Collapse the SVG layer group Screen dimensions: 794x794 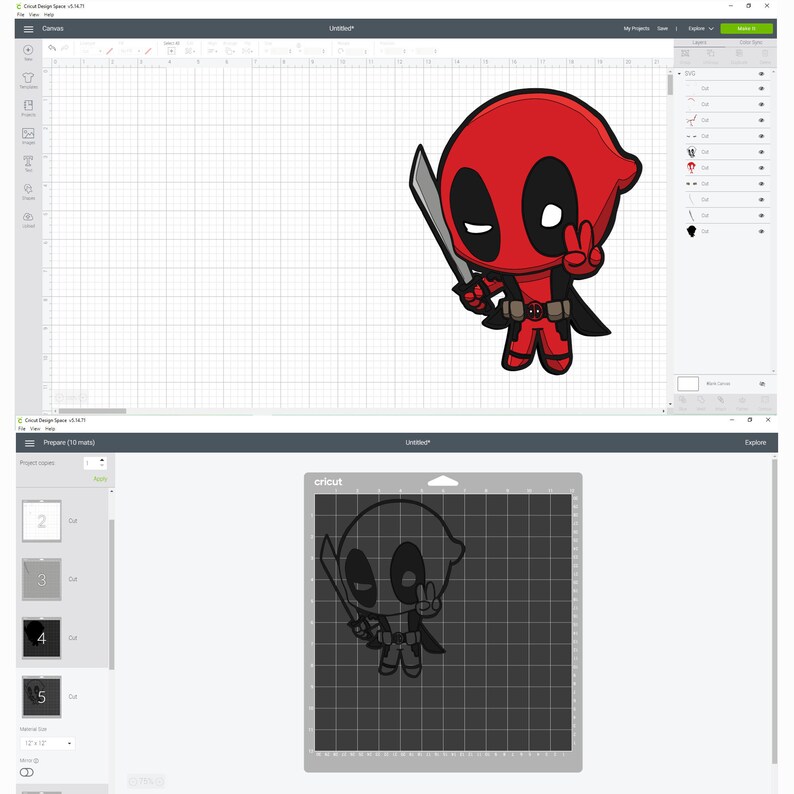point(679,74)
